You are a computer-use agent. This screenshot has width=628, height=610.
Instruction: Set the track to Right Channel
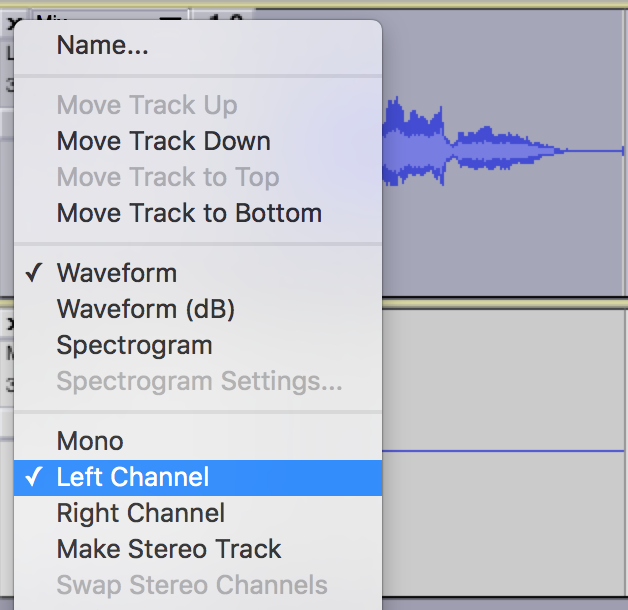140,513
